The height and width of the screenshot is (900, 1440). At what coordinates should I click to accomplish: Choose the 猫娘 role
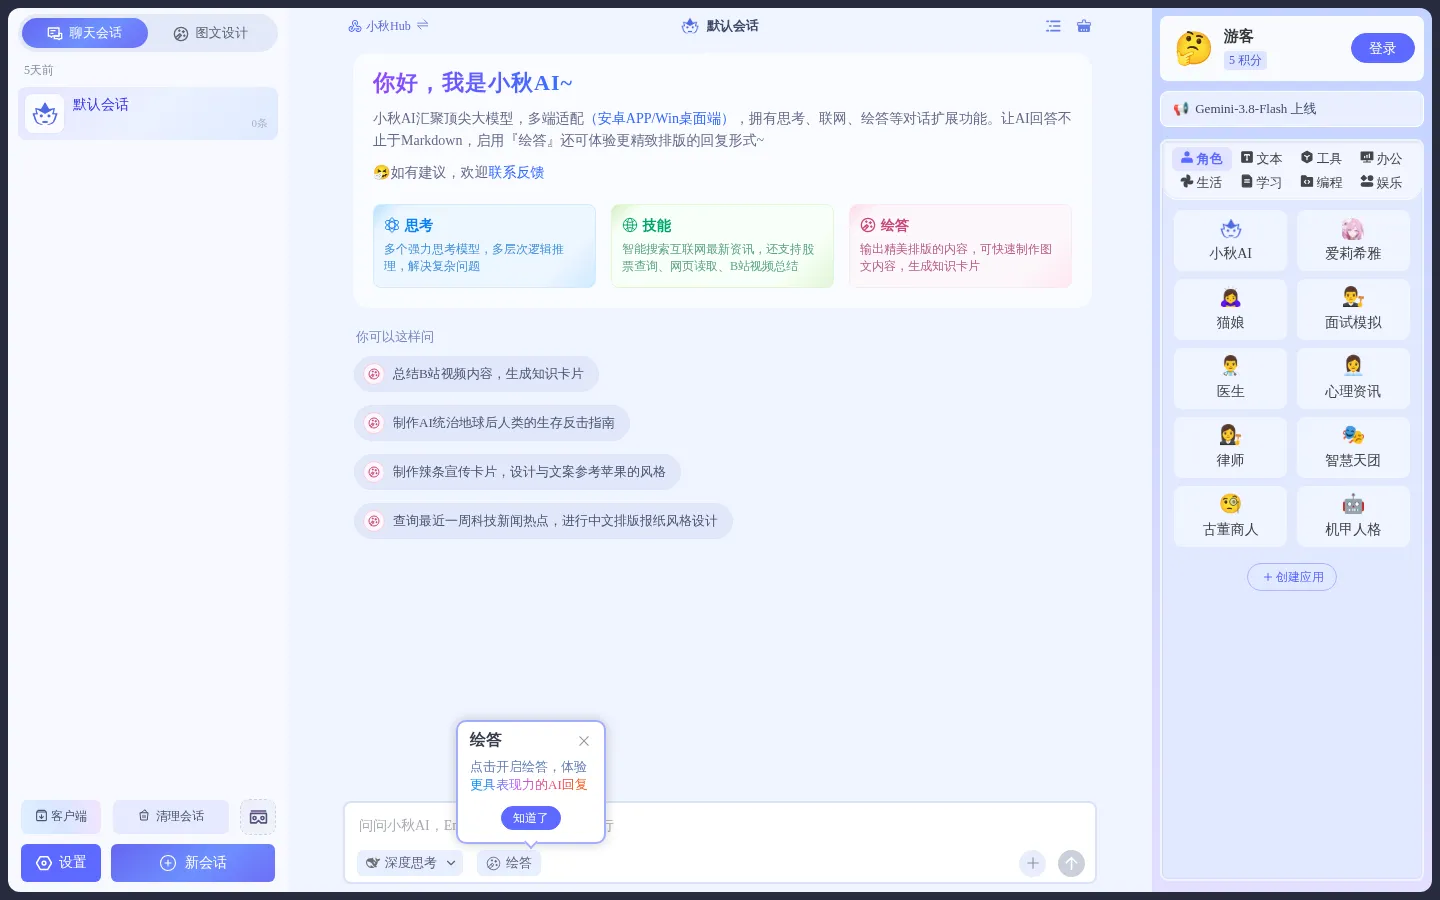coord(1230,310)
